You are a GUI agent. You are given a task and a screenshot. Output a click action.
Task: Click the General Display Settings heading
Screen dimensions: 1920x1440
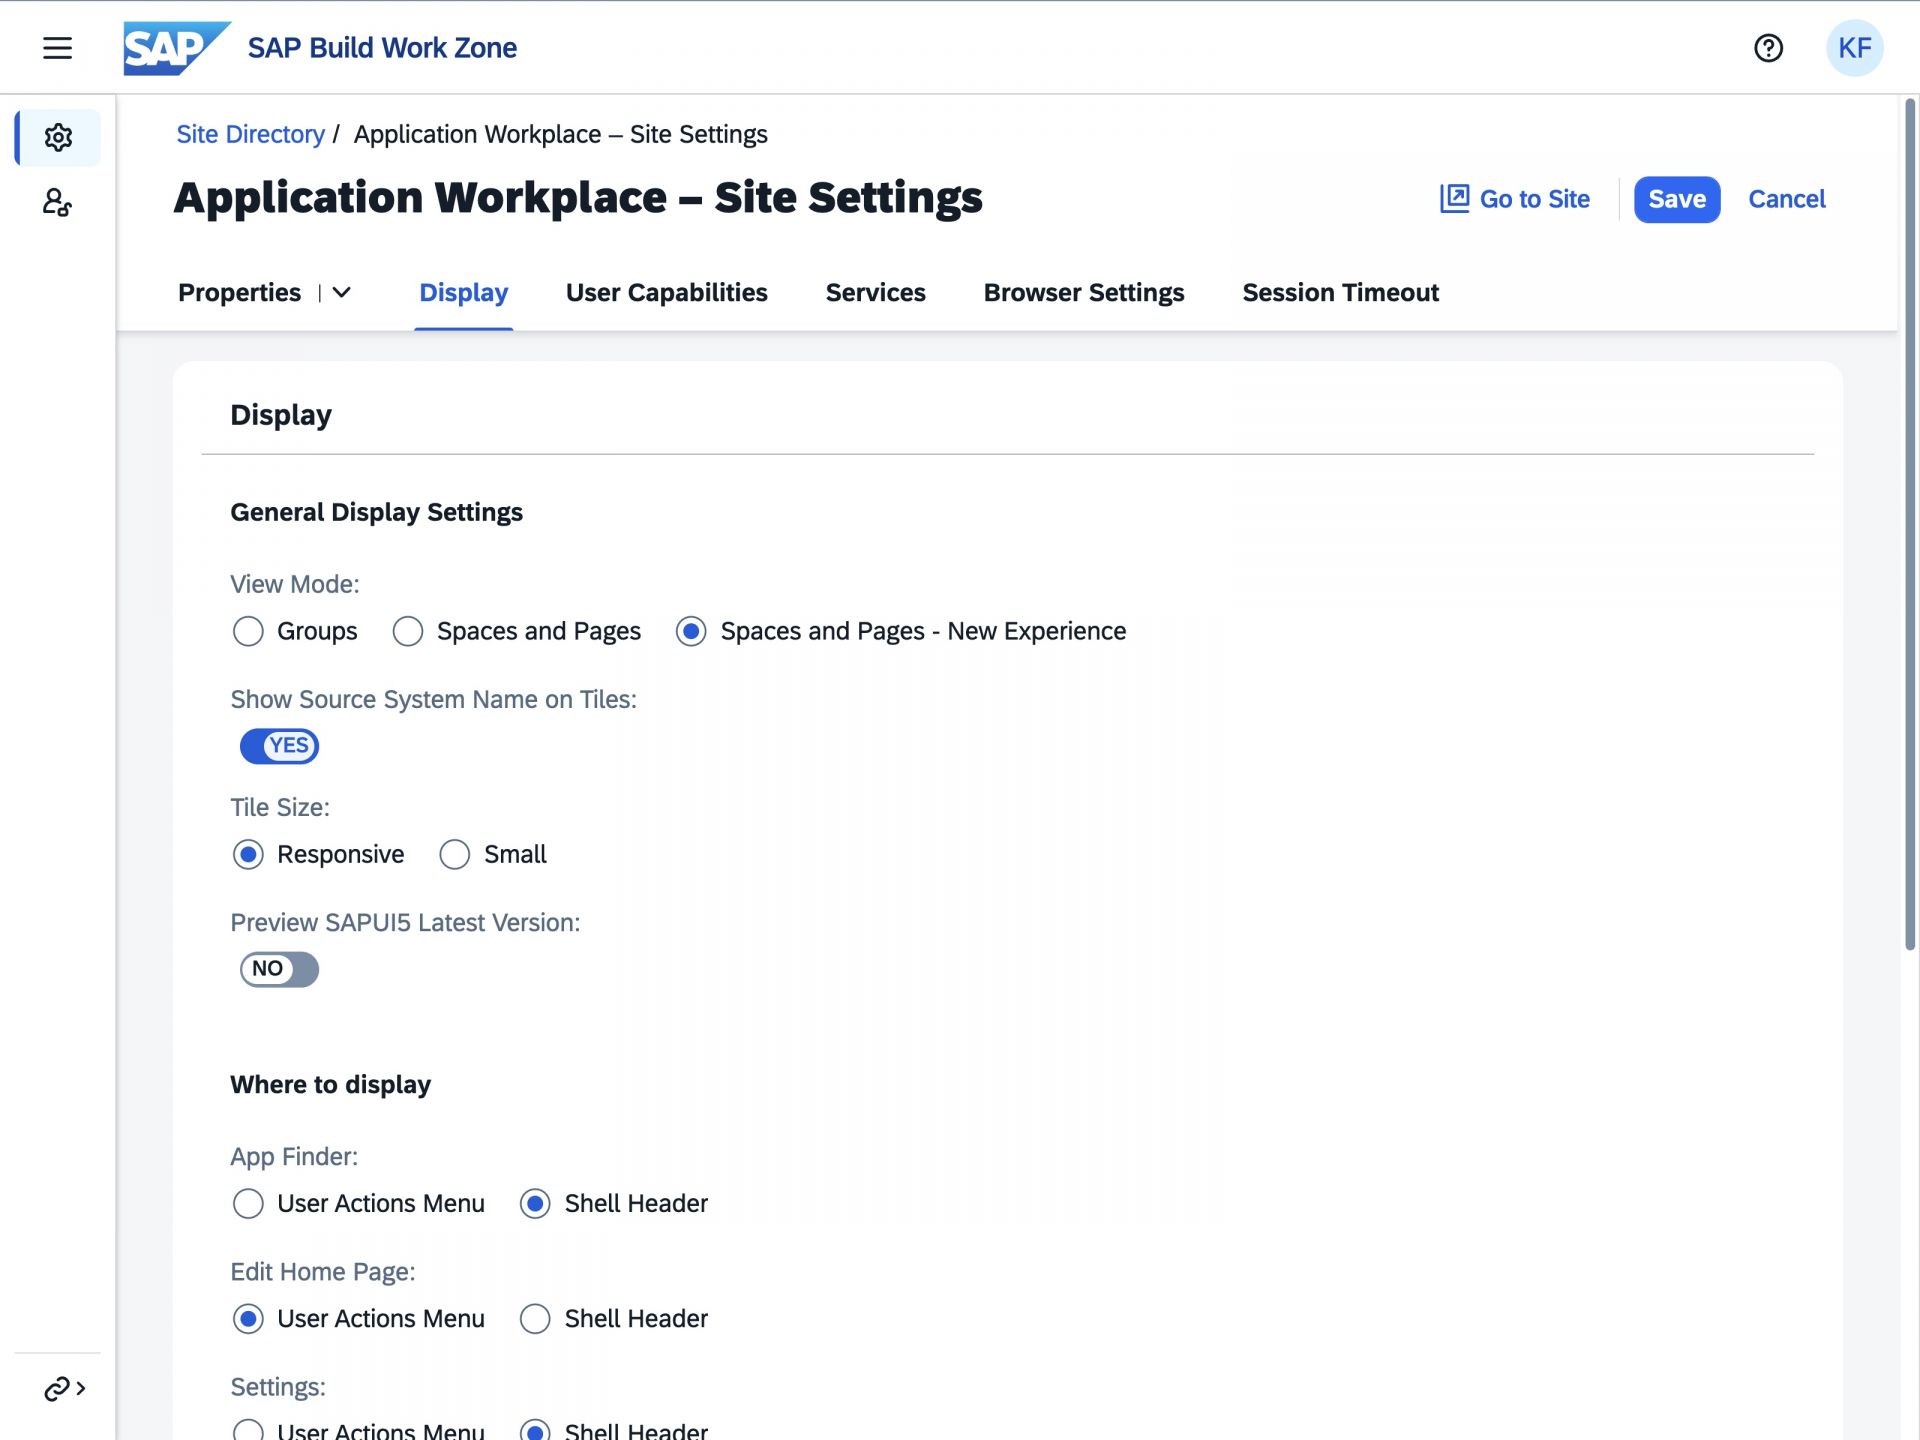(376, 512)
